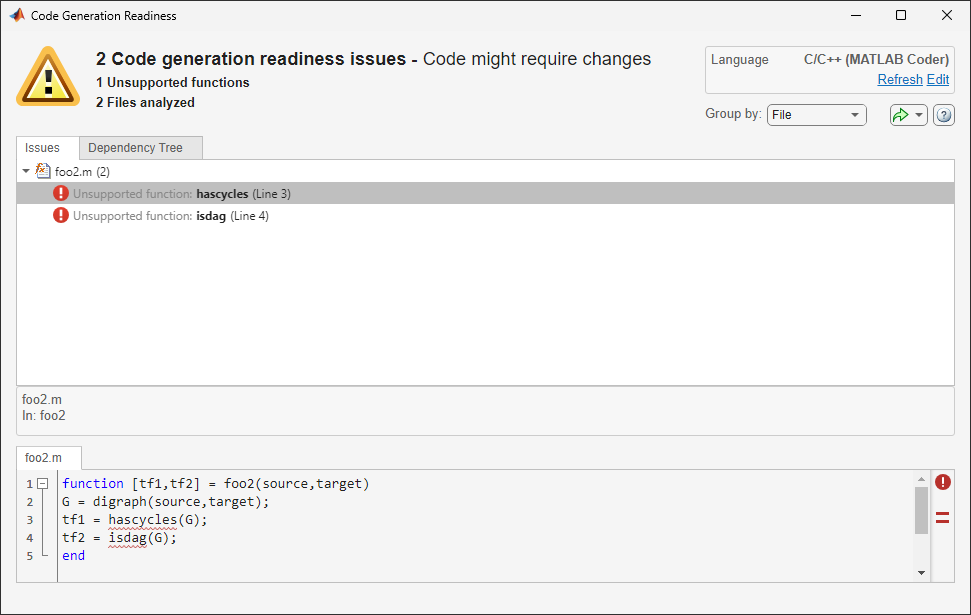971x615 pixels.
Task: Open the export options dropdown arrow
Action: (916, 114)
